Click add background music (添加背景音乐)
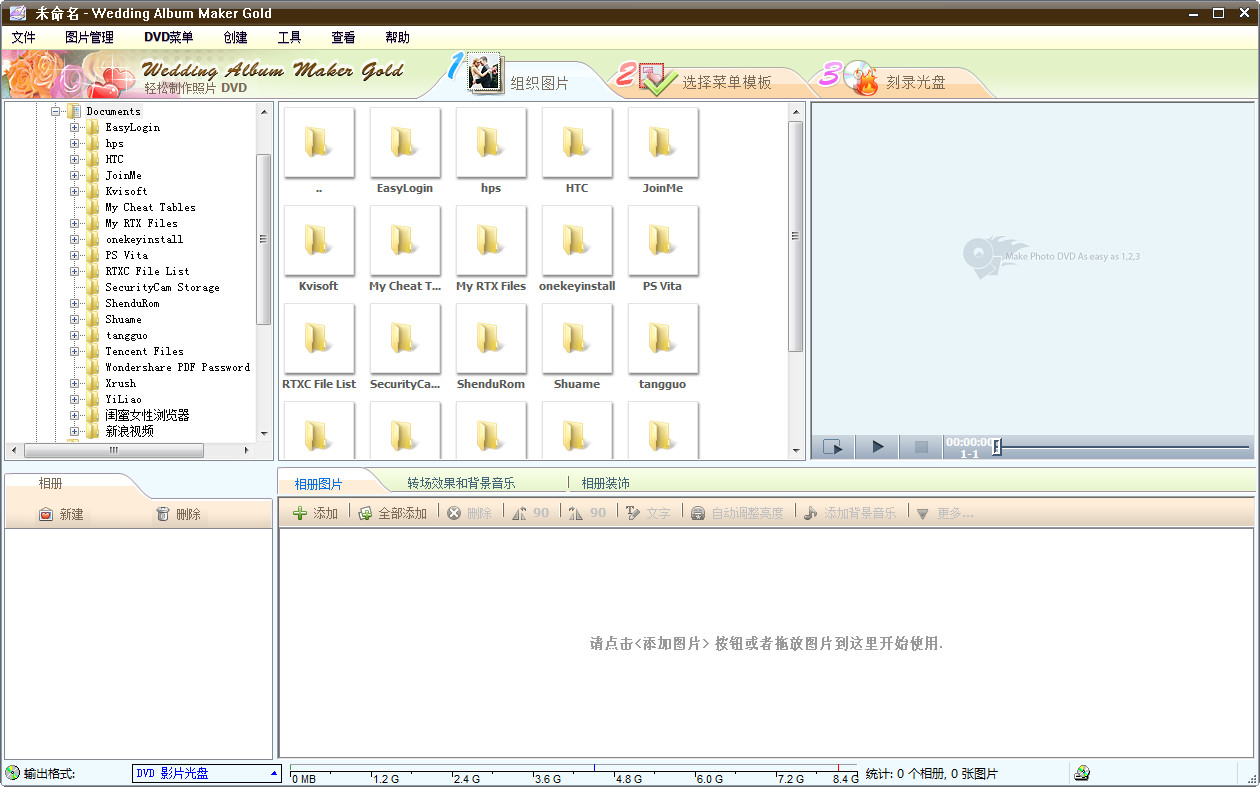Viewport: 1260px width, 787px height. click(x=850, y=513)
